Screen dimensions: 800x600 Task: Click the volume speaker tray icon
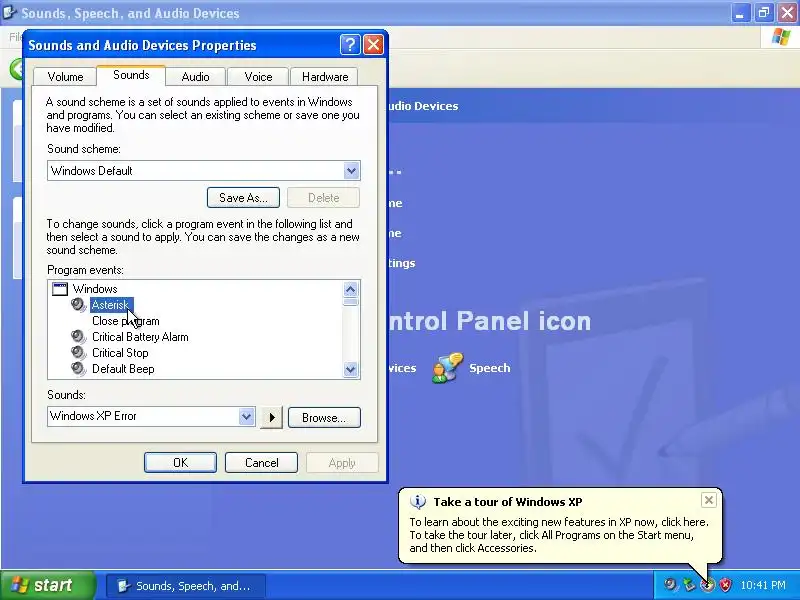point(670,585)
